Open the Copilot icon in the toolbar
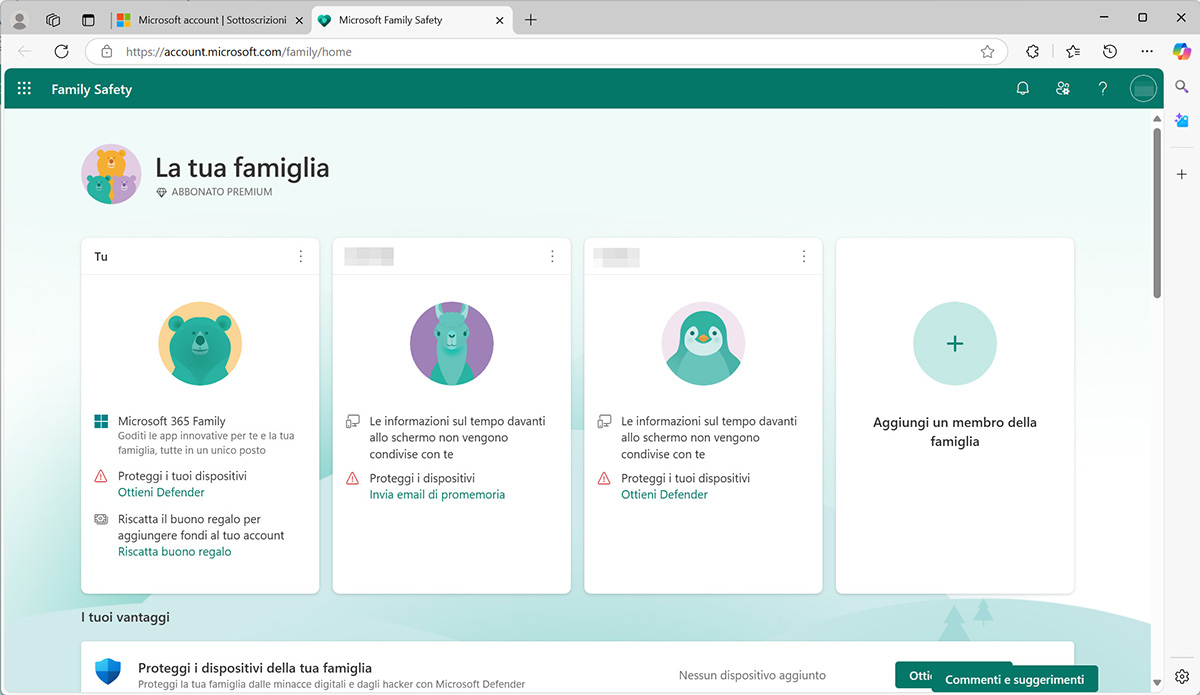 [x=1181, y=52]
